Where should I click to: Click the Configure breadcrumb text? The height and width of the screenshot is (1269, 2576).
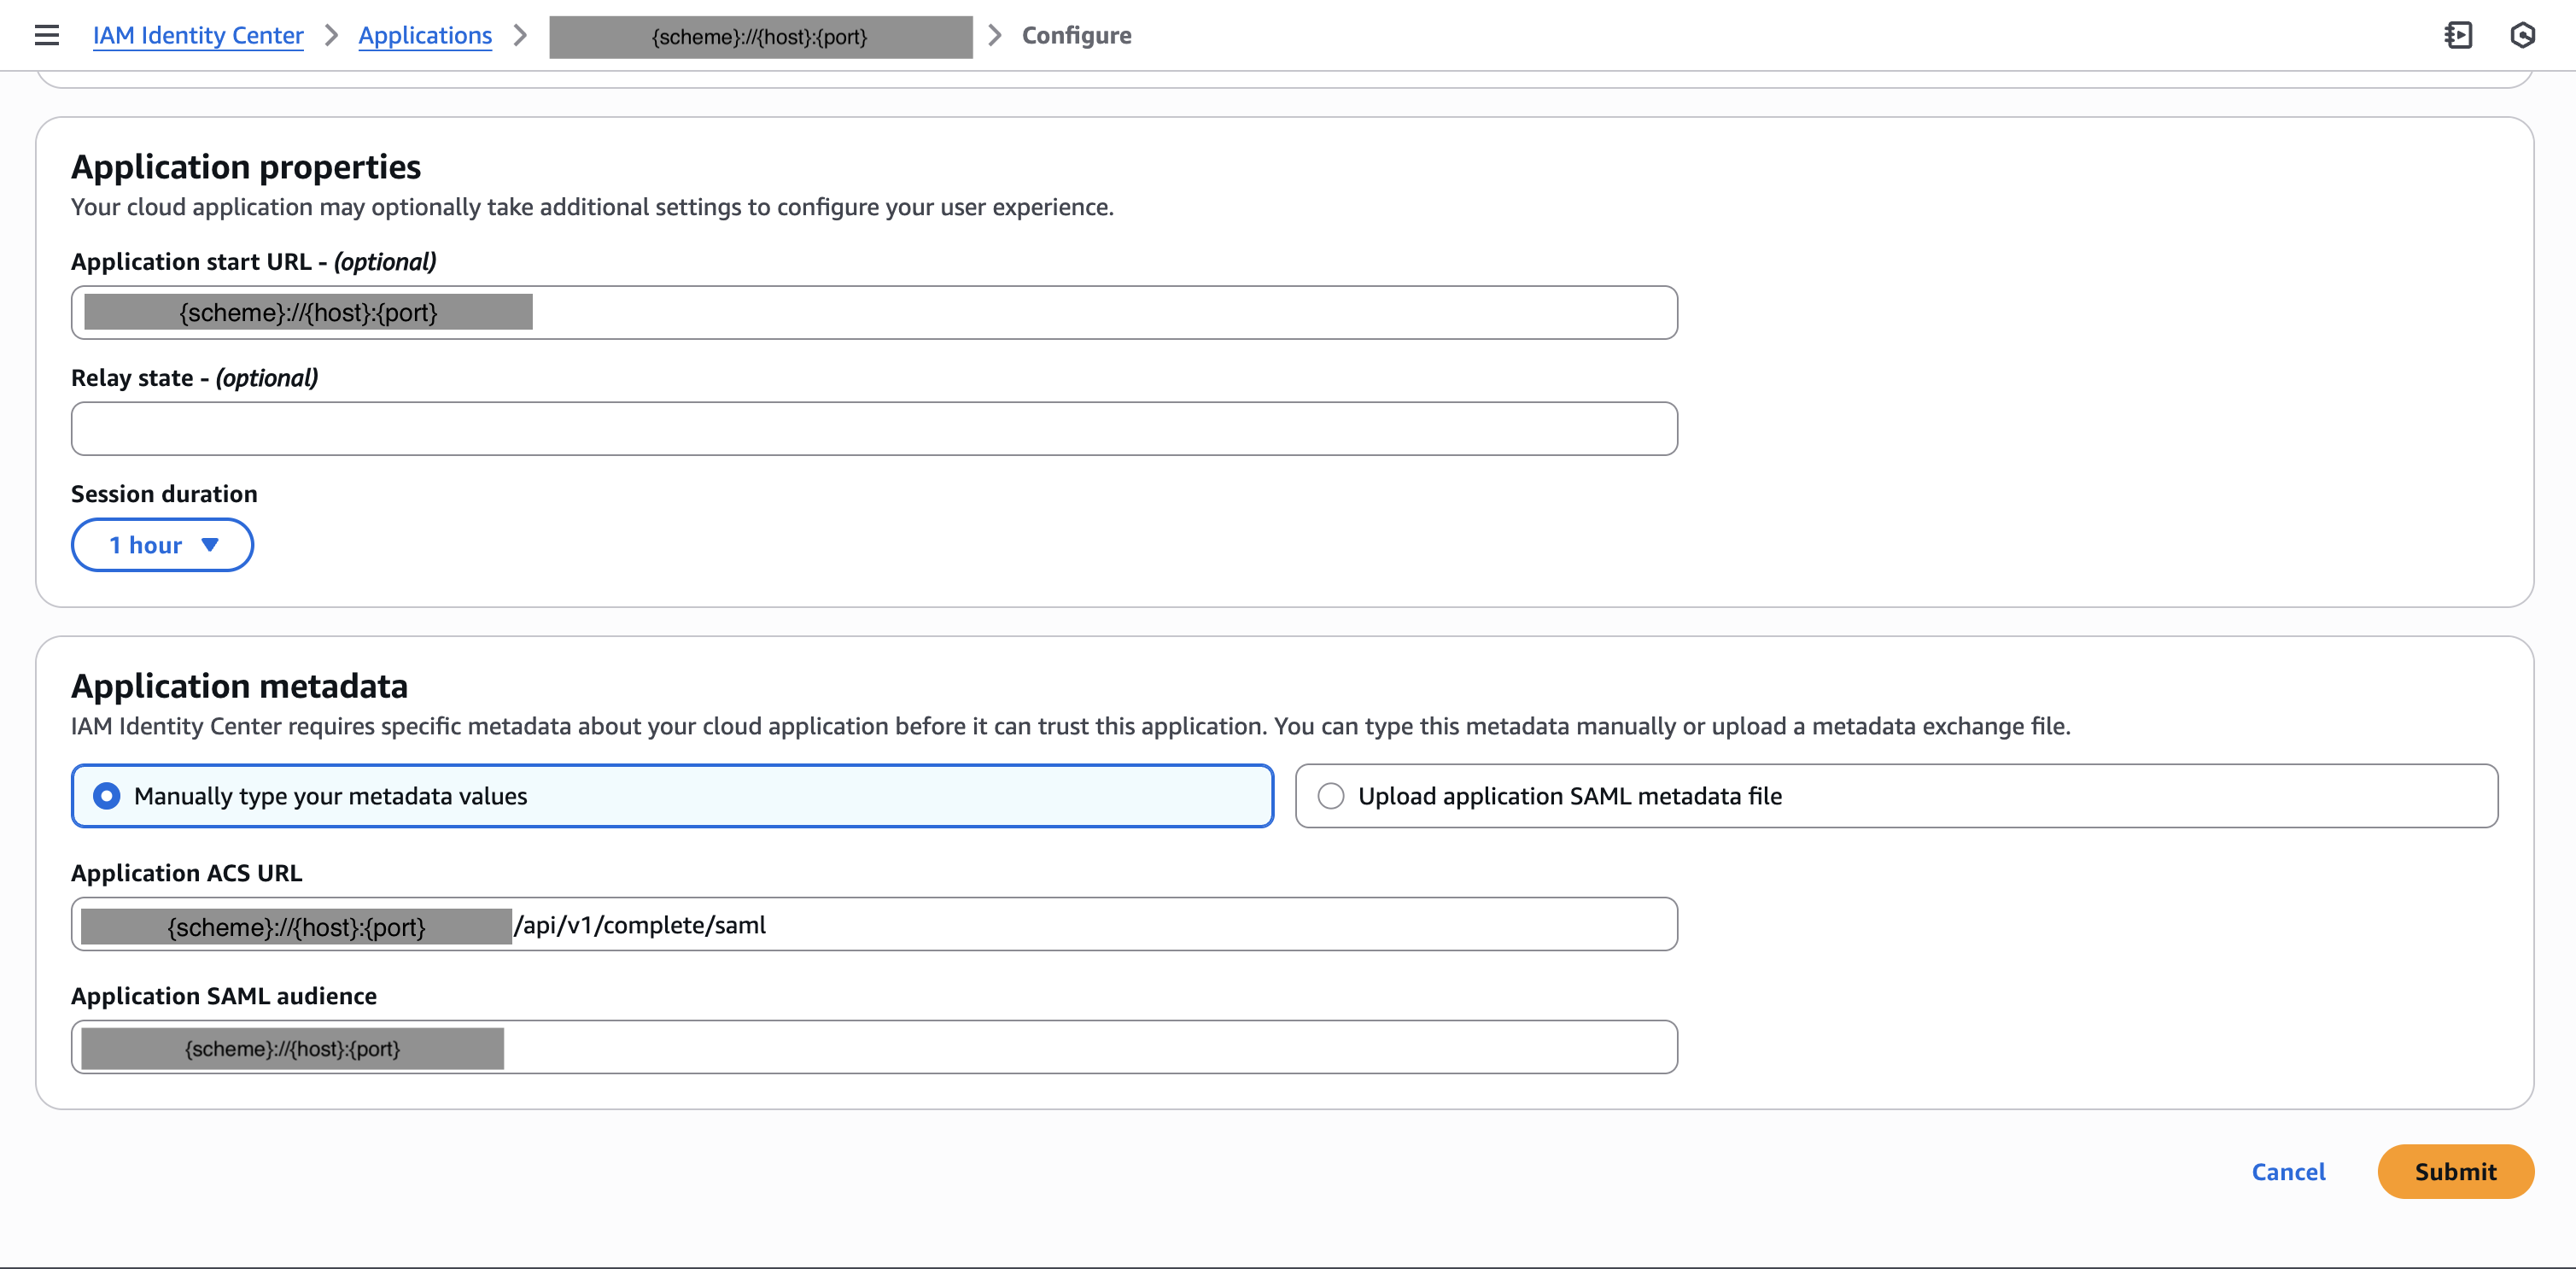pyautogui.click(x=1076, y=36)
